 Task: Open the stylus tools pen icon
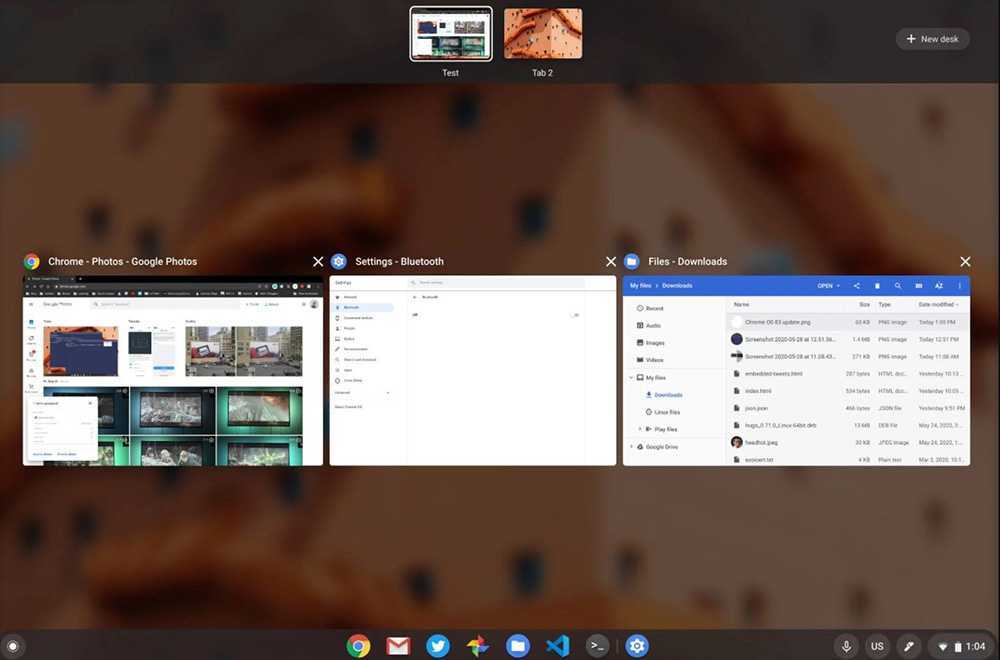coord(907,646)
